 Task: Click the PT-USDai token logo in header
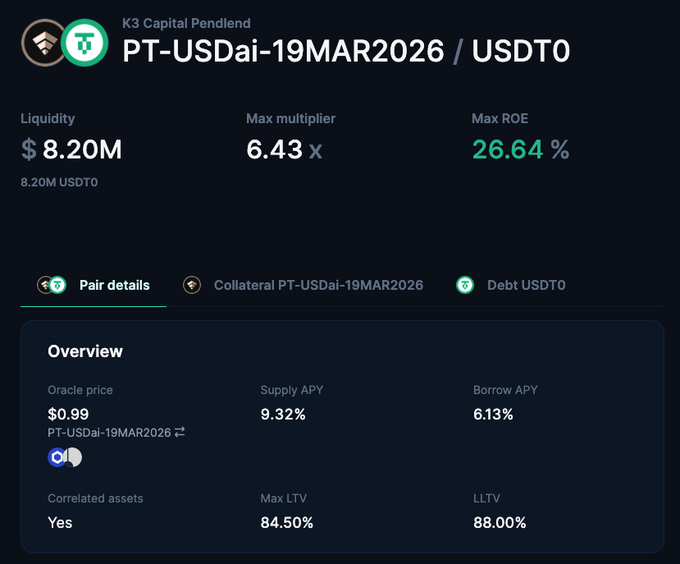[42, 41]
